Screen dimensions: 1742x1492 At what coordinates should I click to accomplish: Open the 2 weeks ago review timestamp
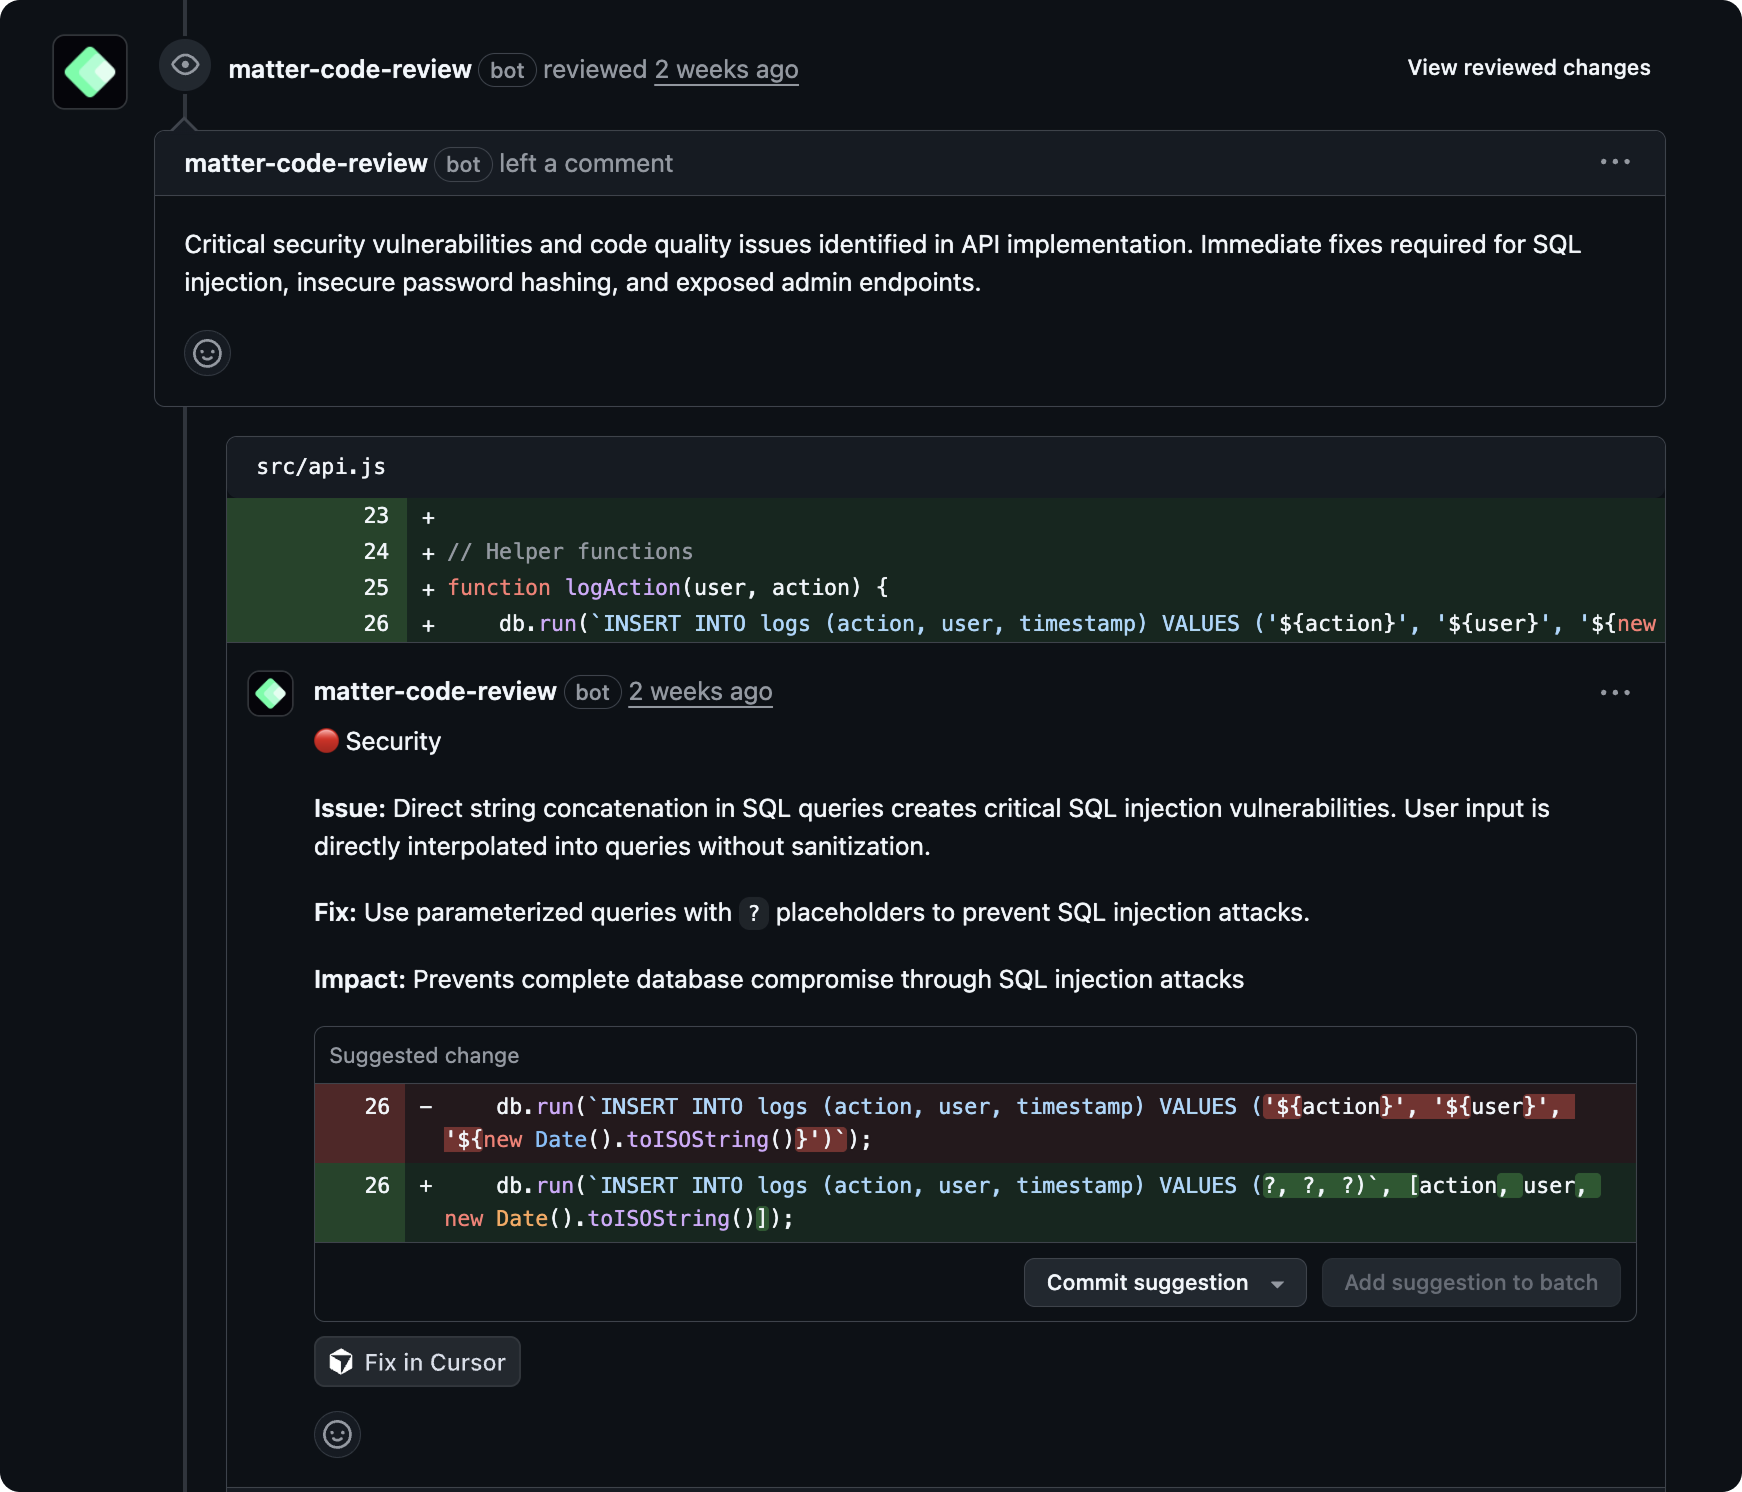pos(726,69)
